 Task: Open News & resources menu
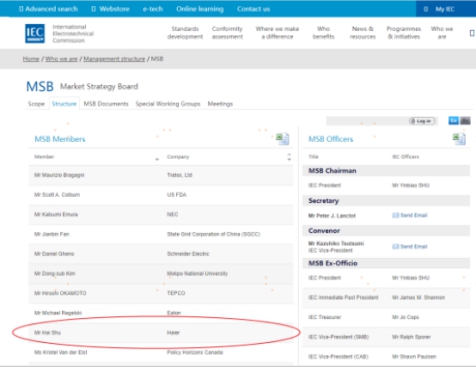(x=363, y=33)
